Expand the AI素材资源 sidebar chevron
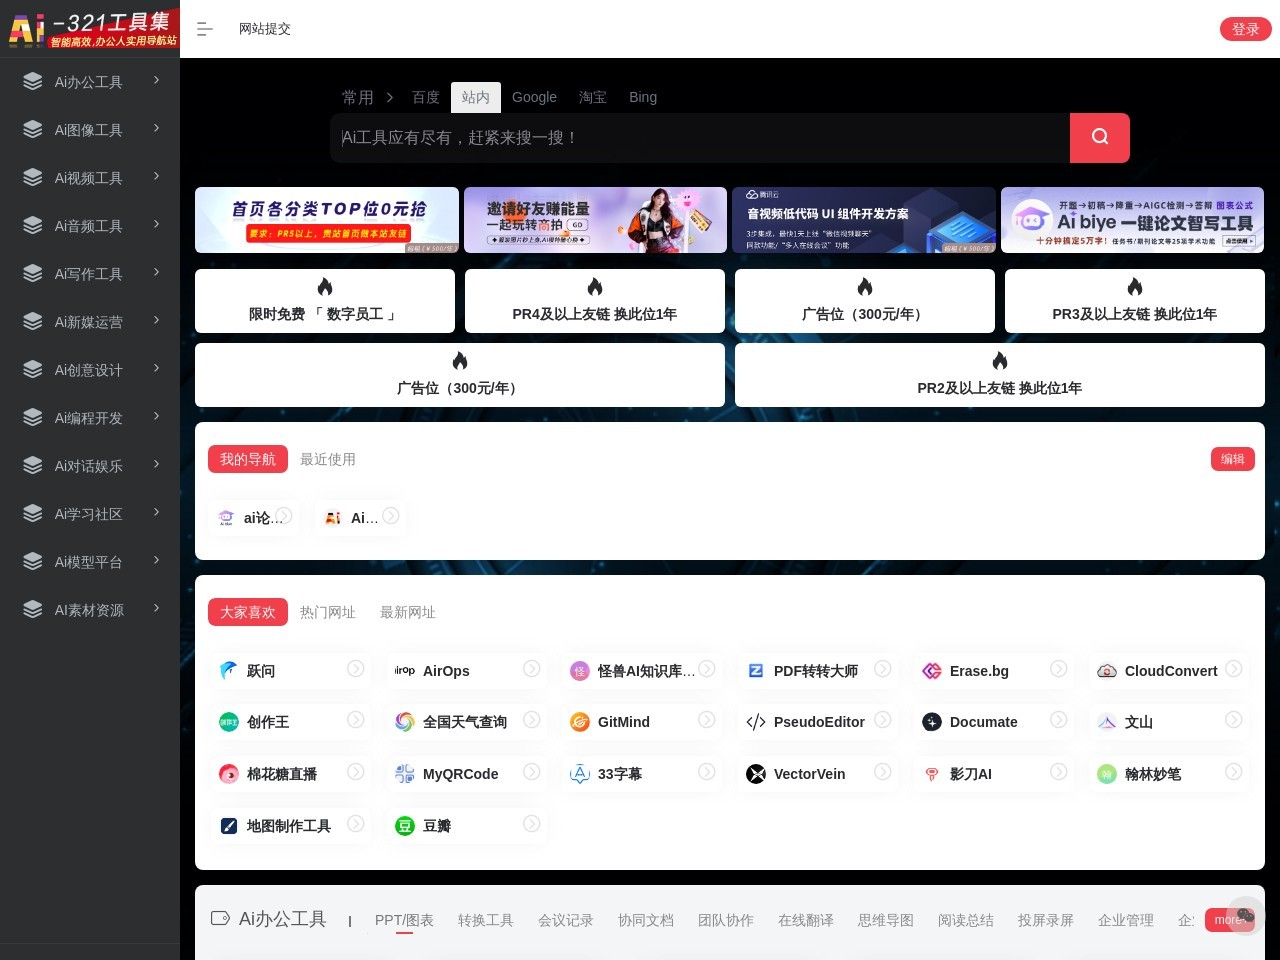Image resolution: width=1280 pixels, height=960 pixels. click(157, 608)
